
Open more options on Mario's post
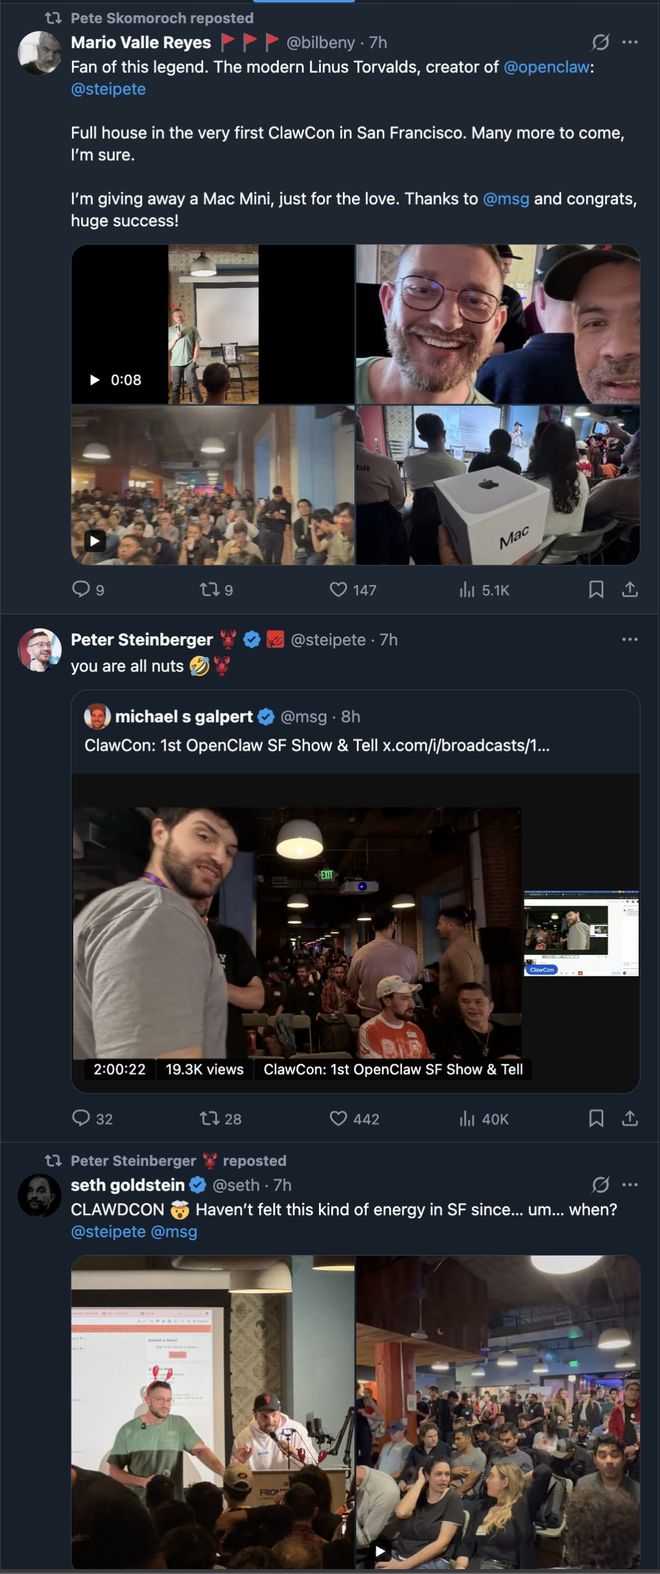(x=630, y=42)
